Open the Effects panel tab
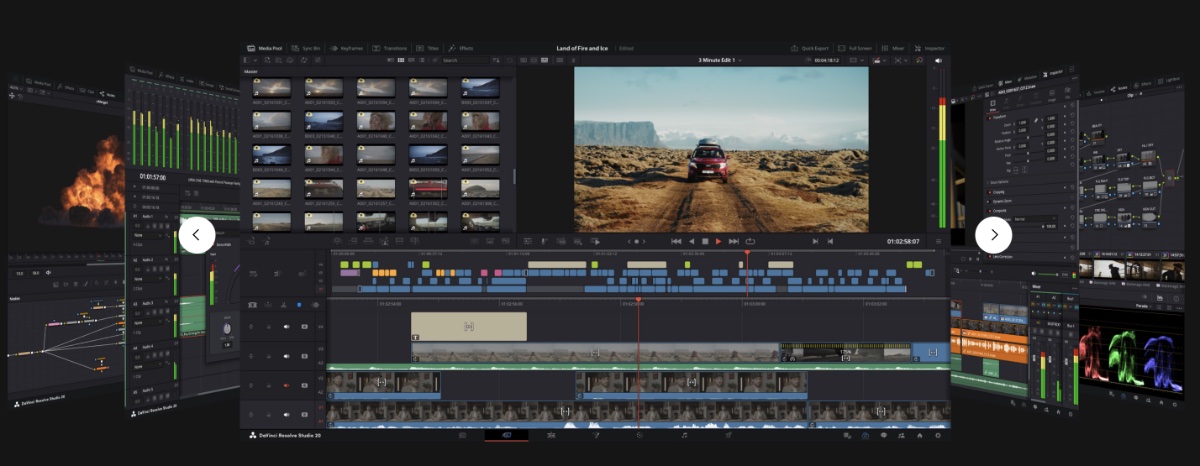1200x466 pixels. (461, 48)
